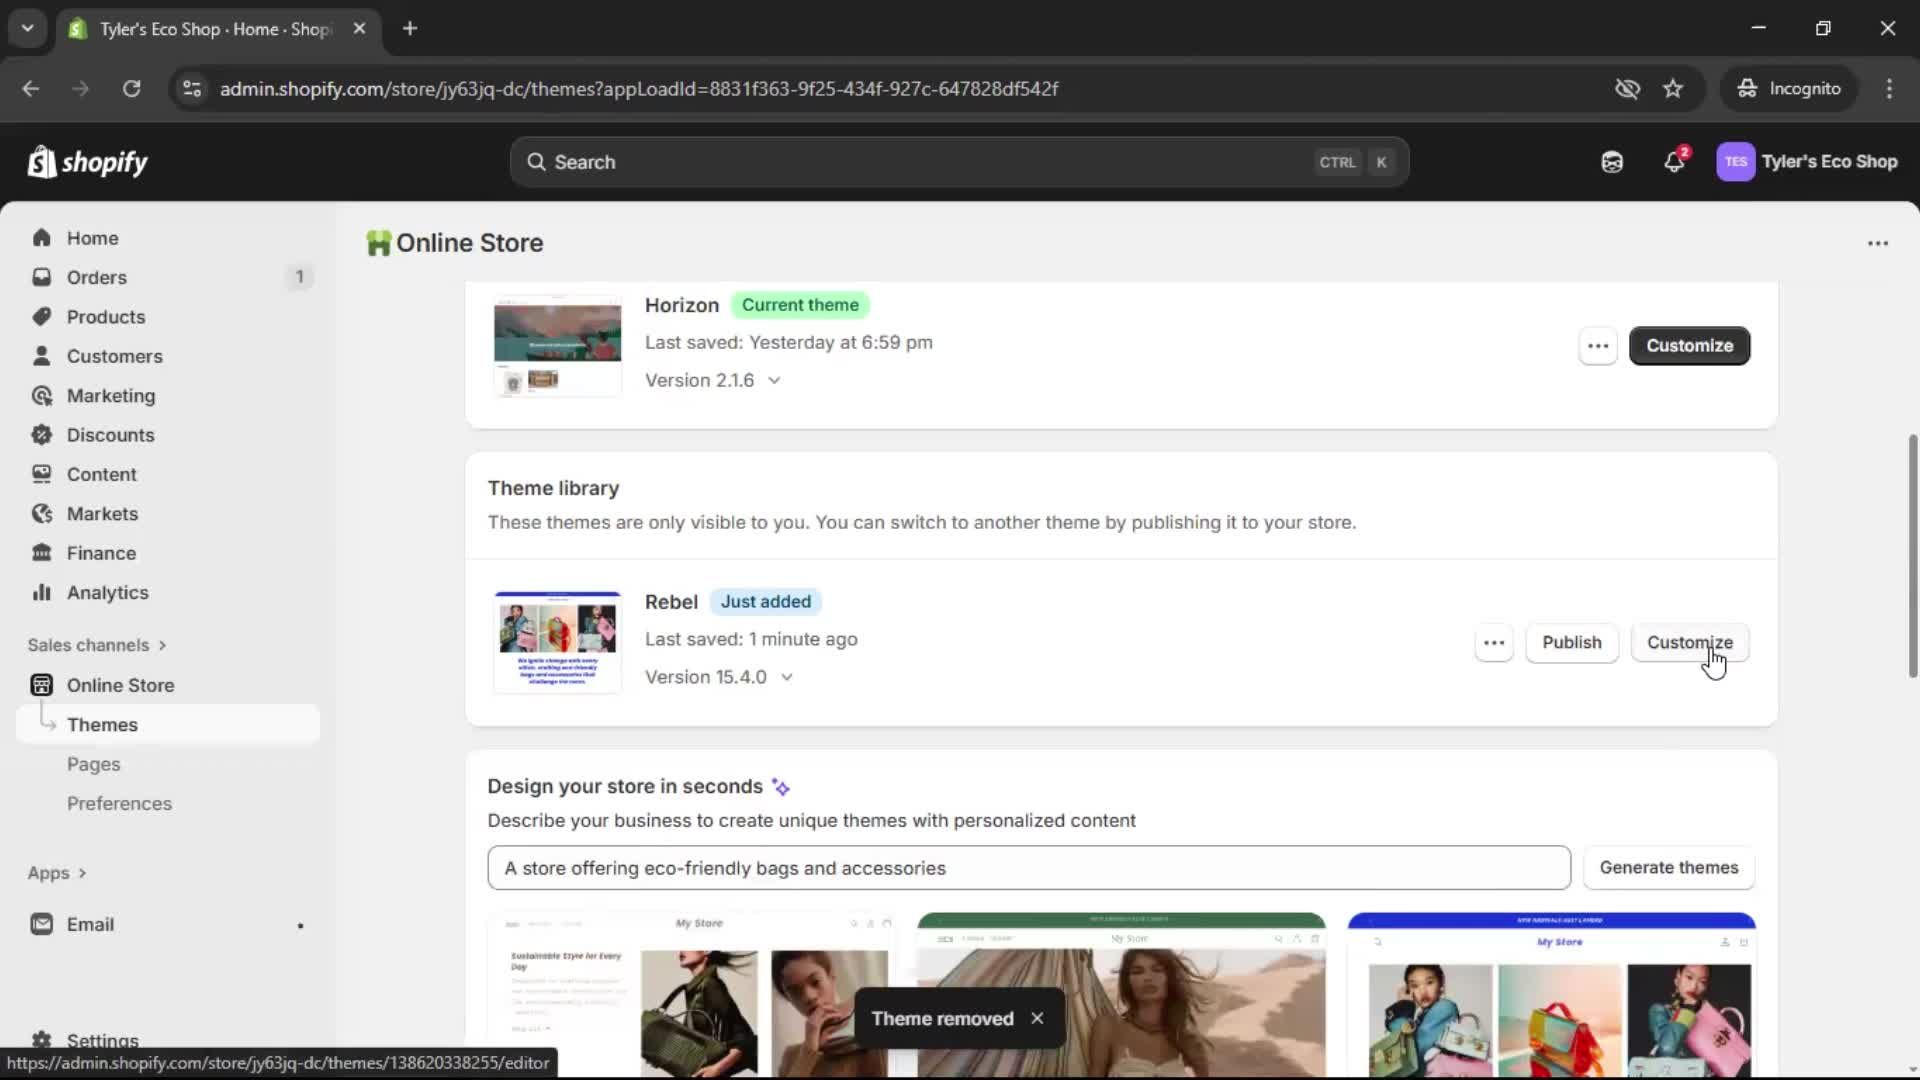Click the business description input field
The width and height of the screenshot is (1920, 1080).
1028,868
